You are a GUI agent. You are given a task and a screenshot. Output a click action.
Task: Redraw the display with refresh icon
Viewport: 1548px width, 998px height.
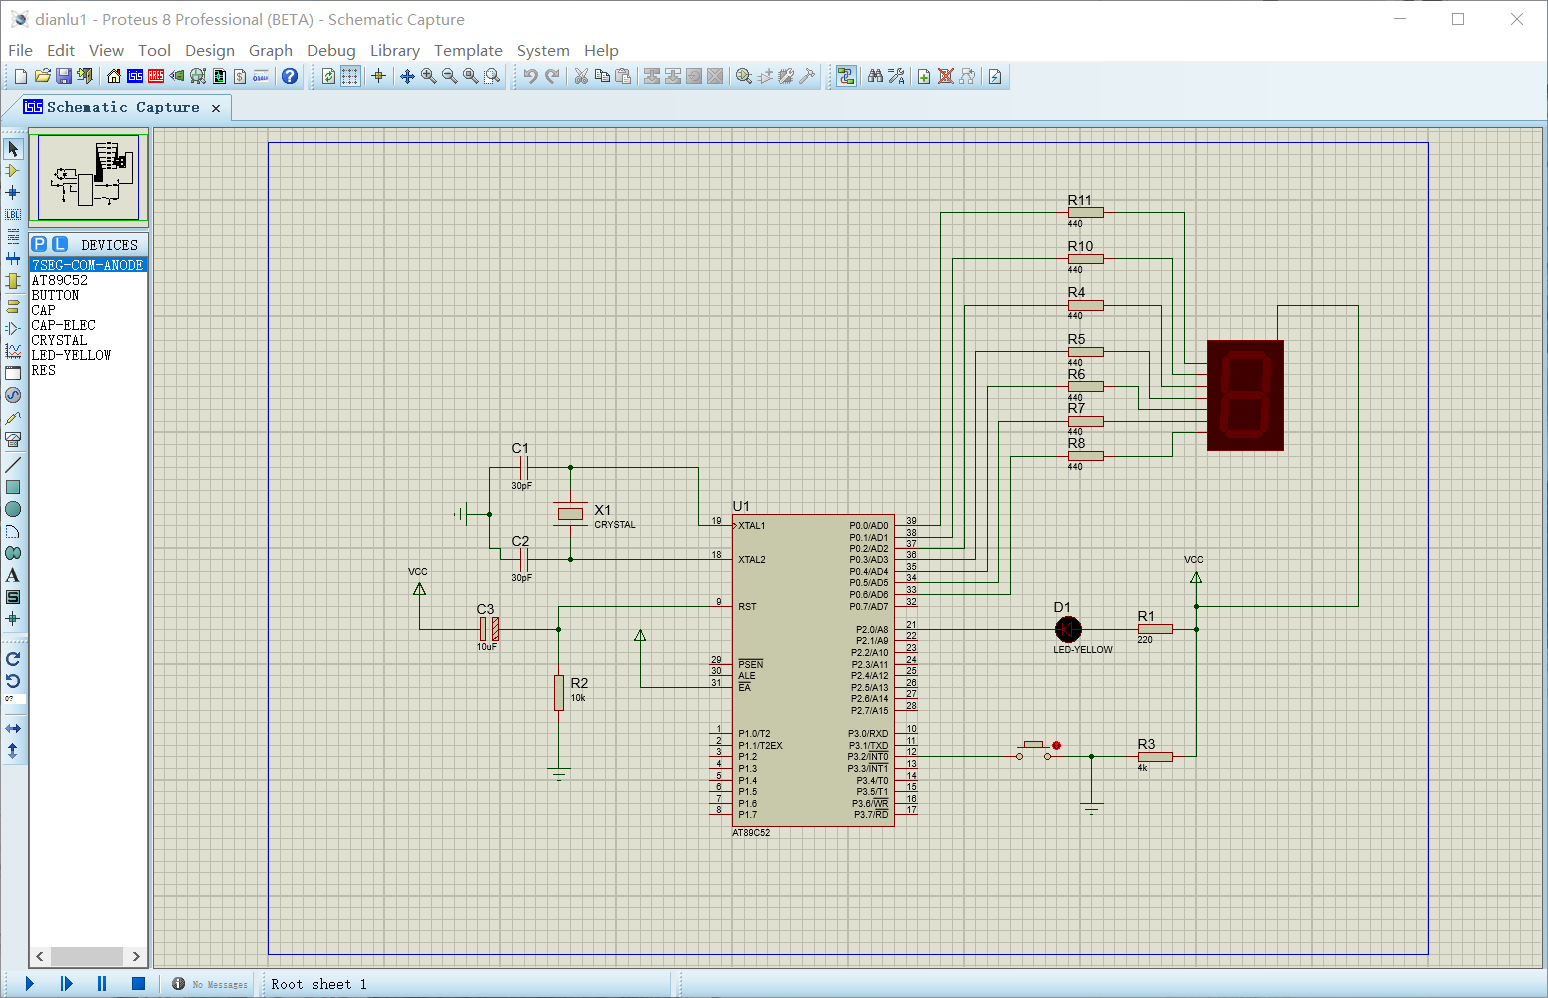328,76
